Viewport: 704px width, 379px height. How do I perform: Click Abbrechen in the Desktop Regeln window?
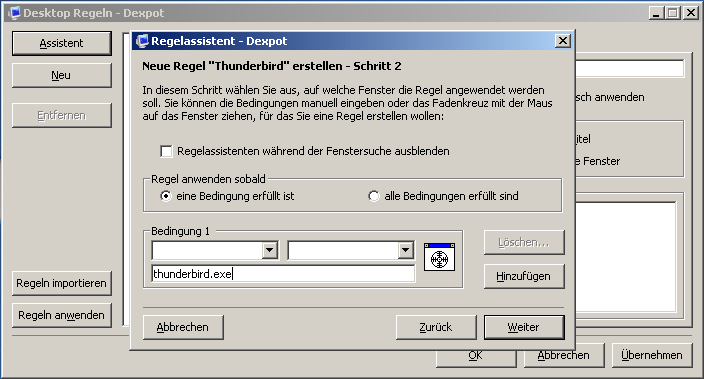pyautogui.click(x=564, y=356)
